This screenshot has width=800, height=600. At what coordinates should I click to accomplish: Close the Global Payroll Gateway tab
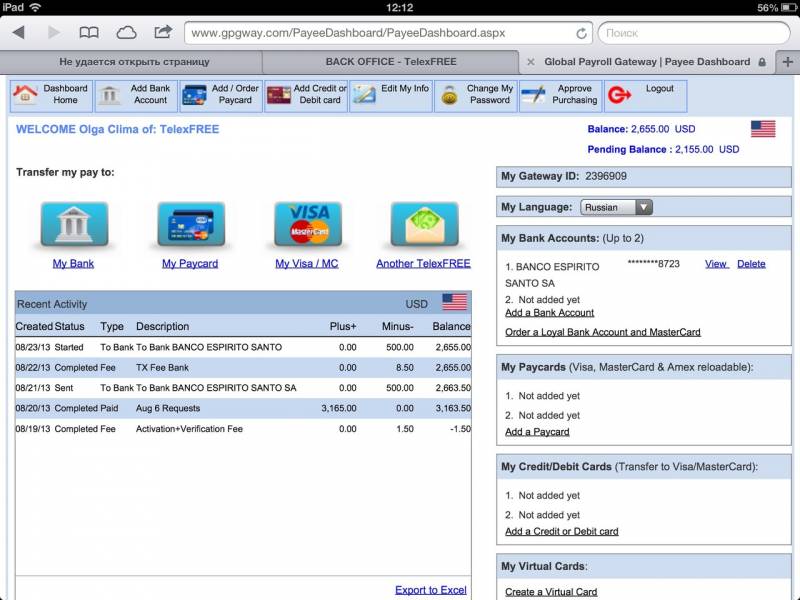click(x=531, y=62)
